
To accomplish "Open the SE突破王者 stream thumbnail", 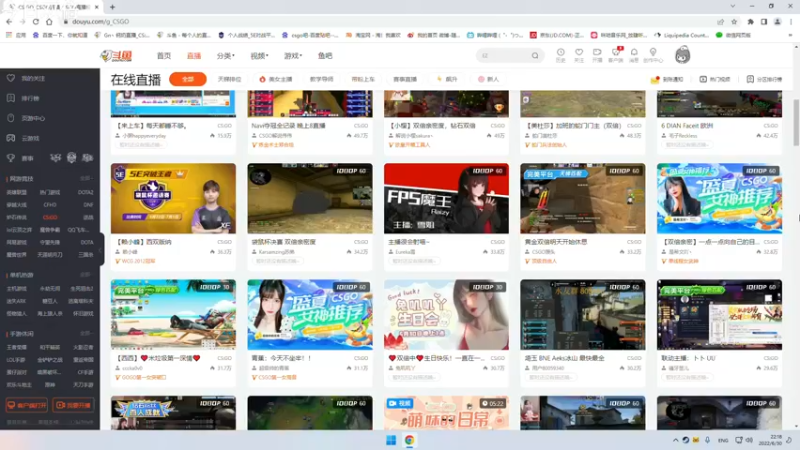I will click(x=173, y=198).
